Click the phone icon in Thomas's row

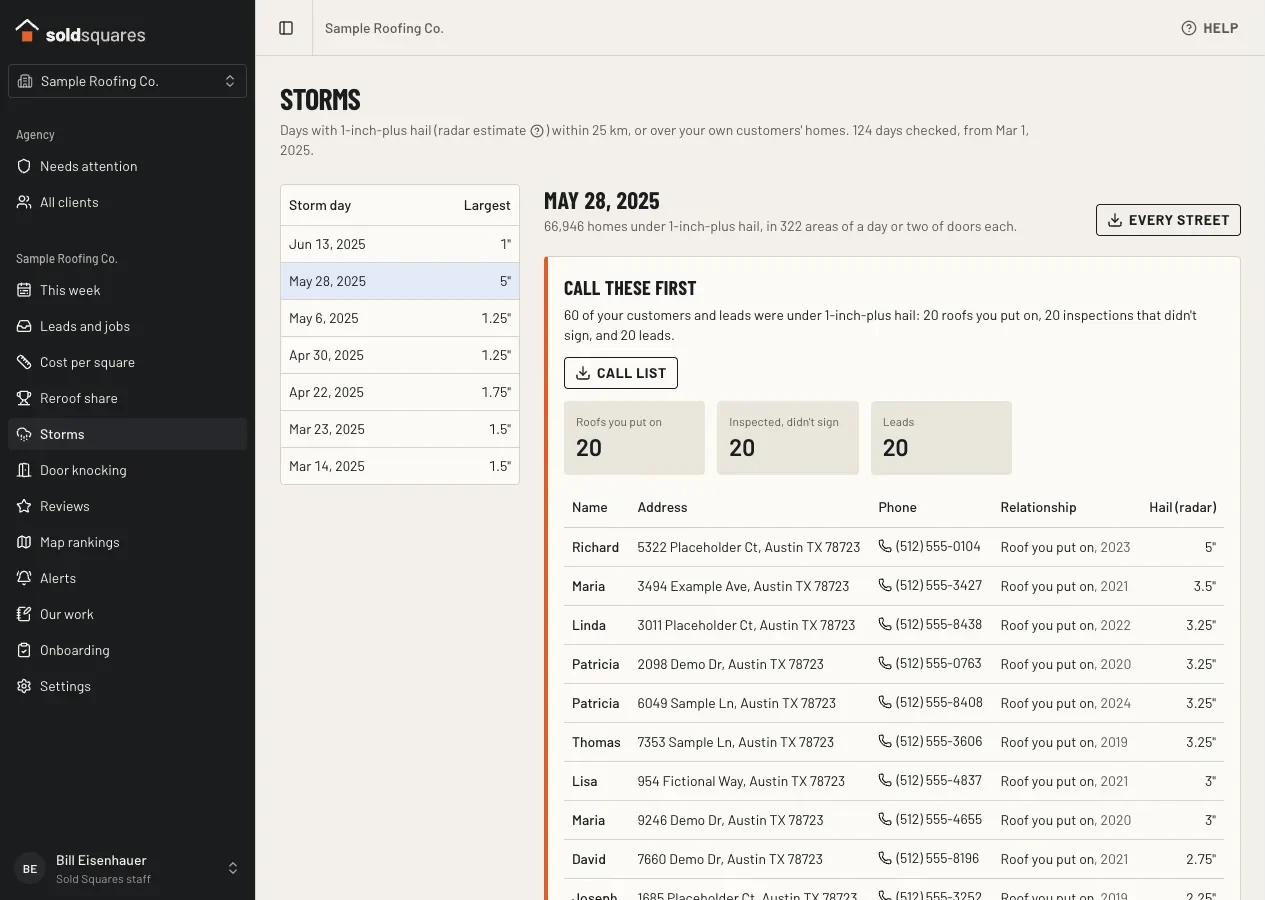(x=885, y=742)
